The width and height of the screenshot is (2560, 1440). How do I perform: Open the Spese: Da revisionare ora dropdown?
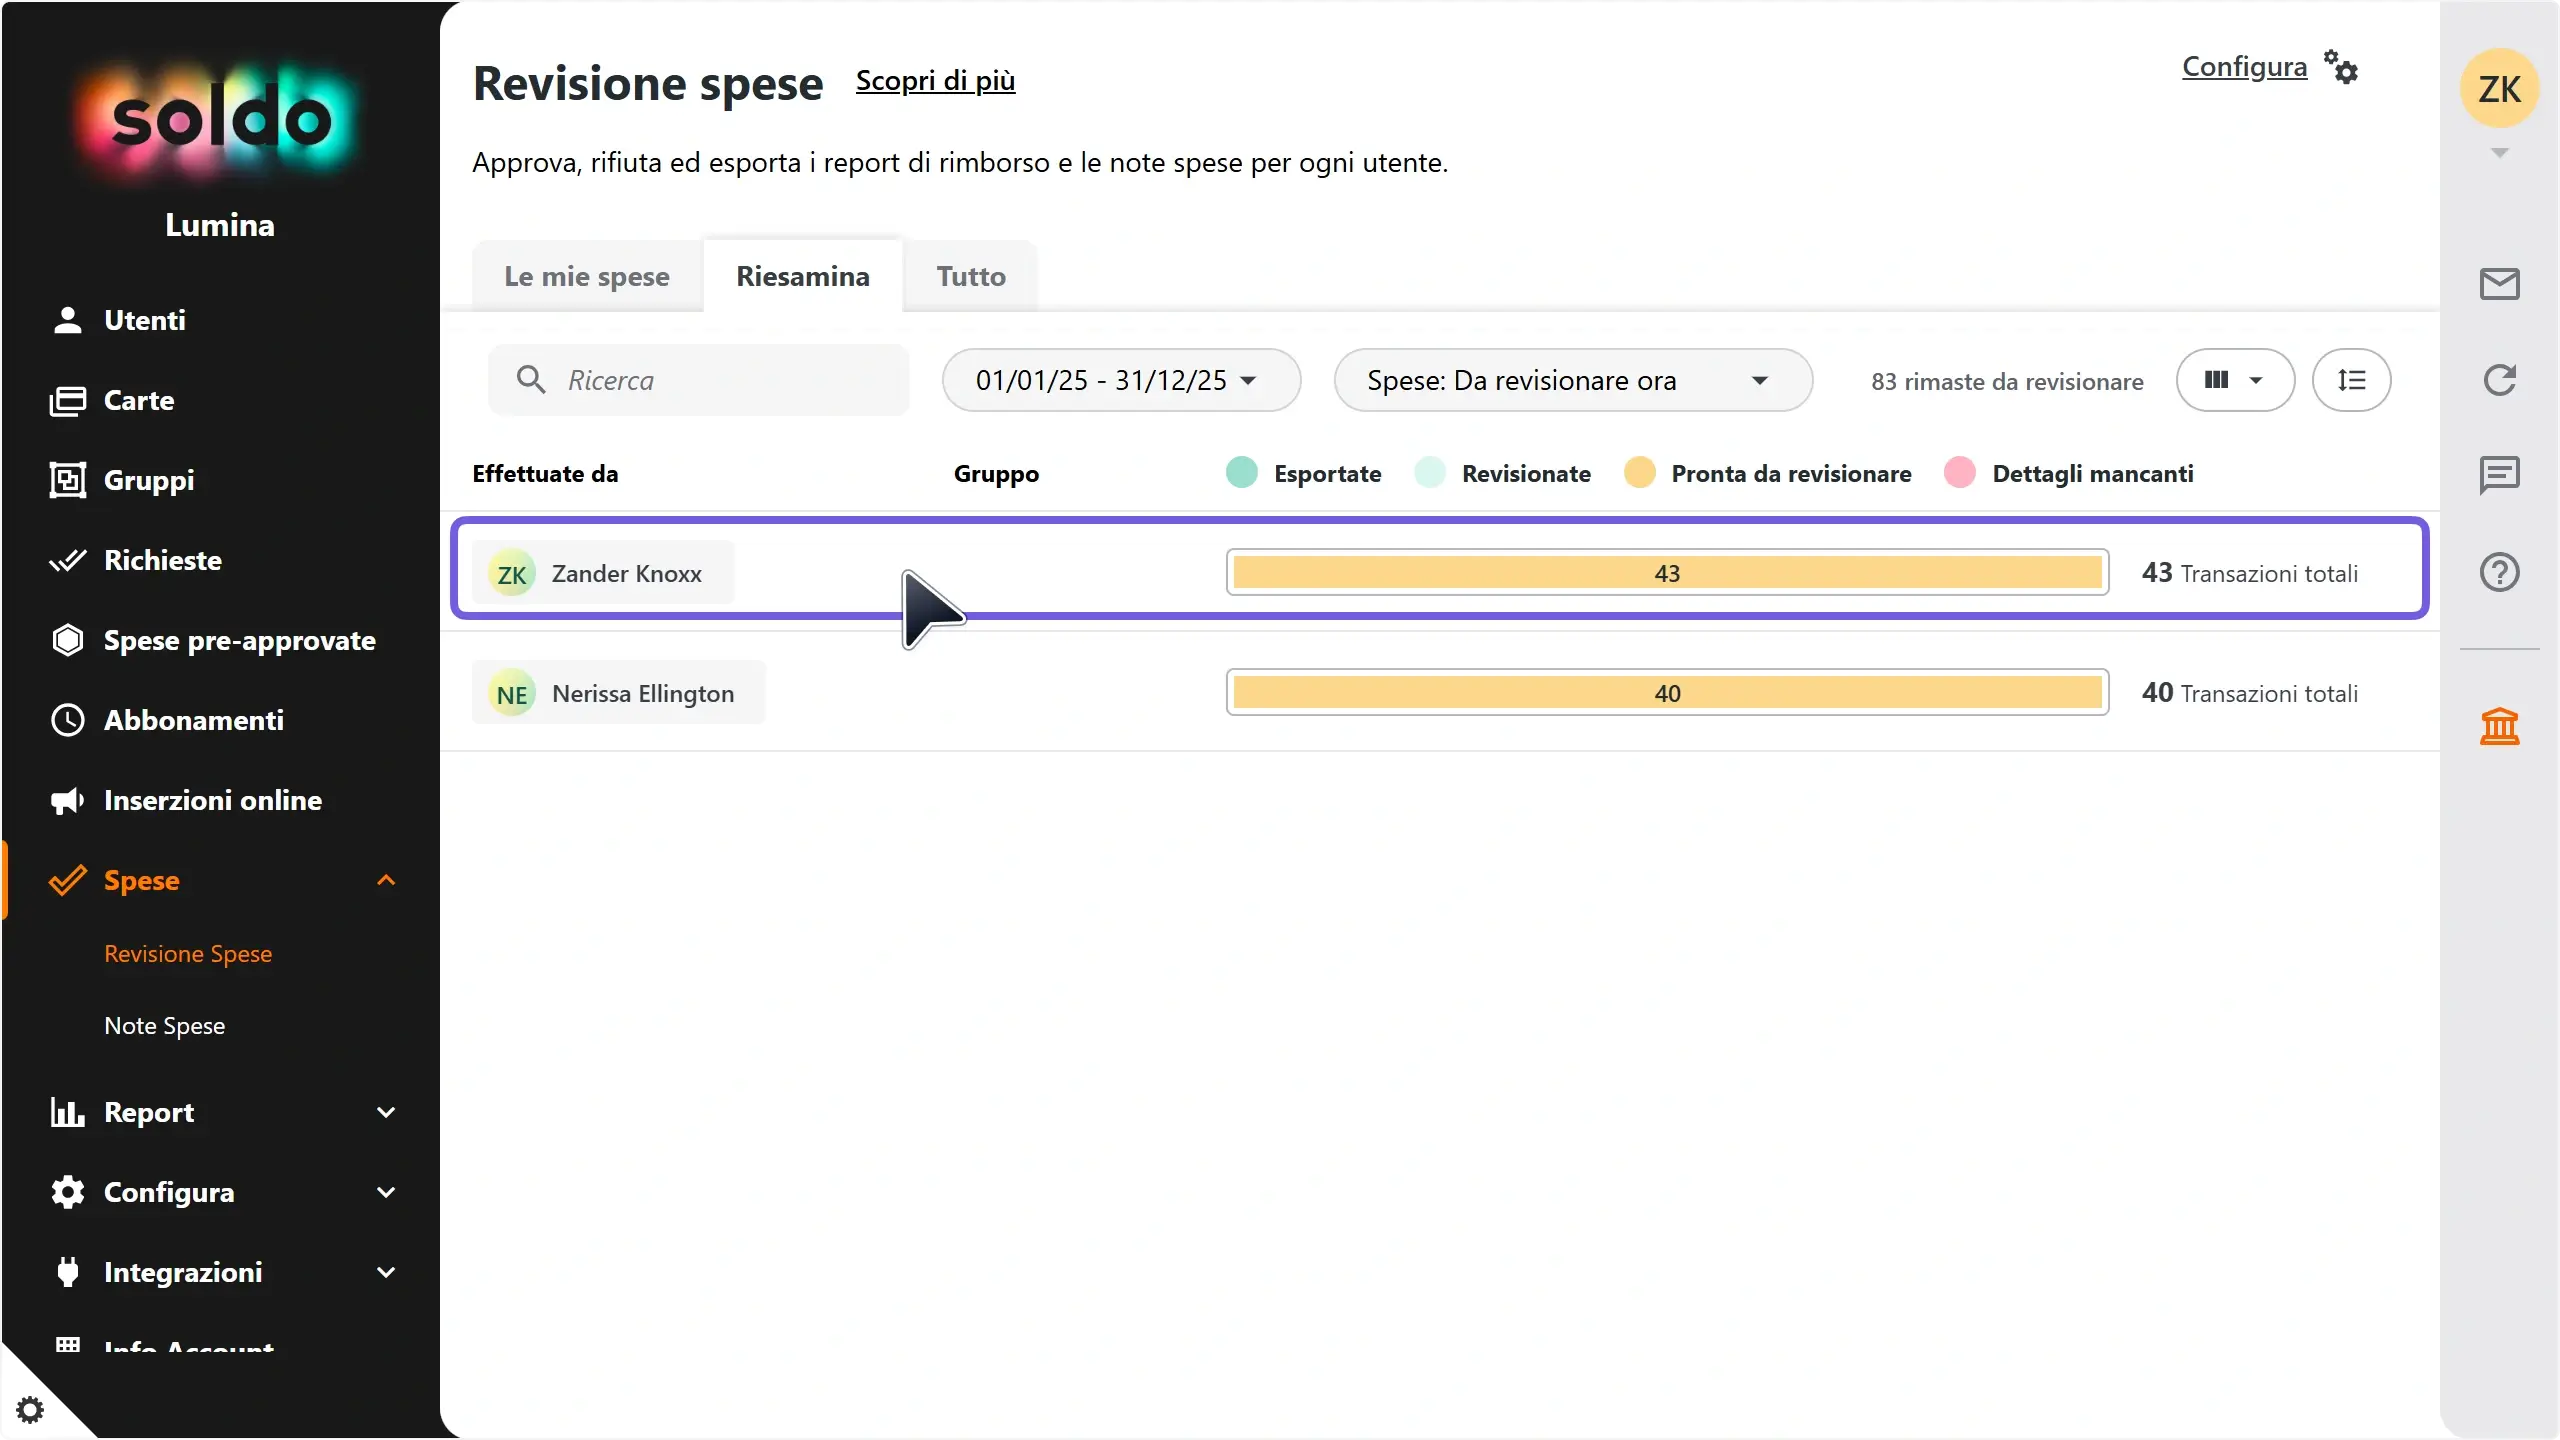1573,380
